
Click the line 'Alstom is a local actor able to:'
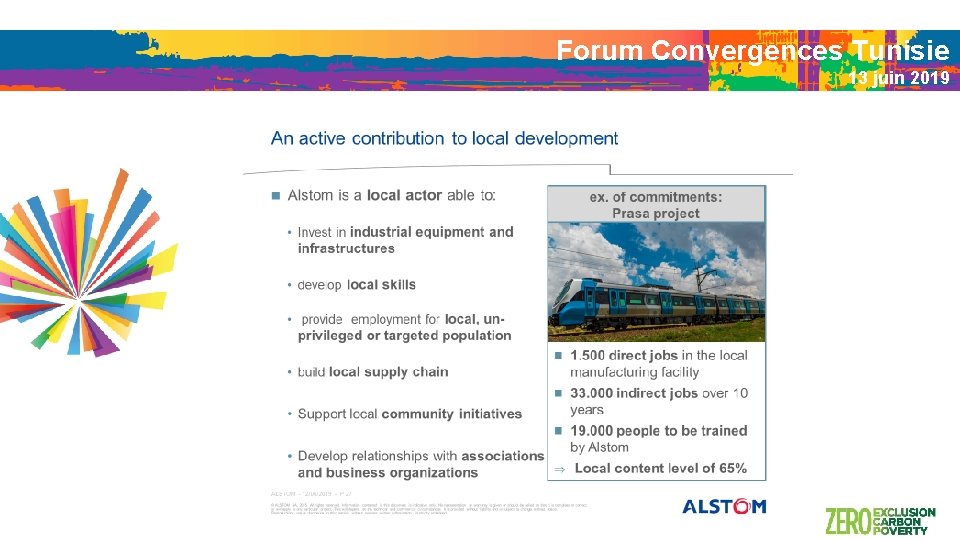(x=391, y=195)
